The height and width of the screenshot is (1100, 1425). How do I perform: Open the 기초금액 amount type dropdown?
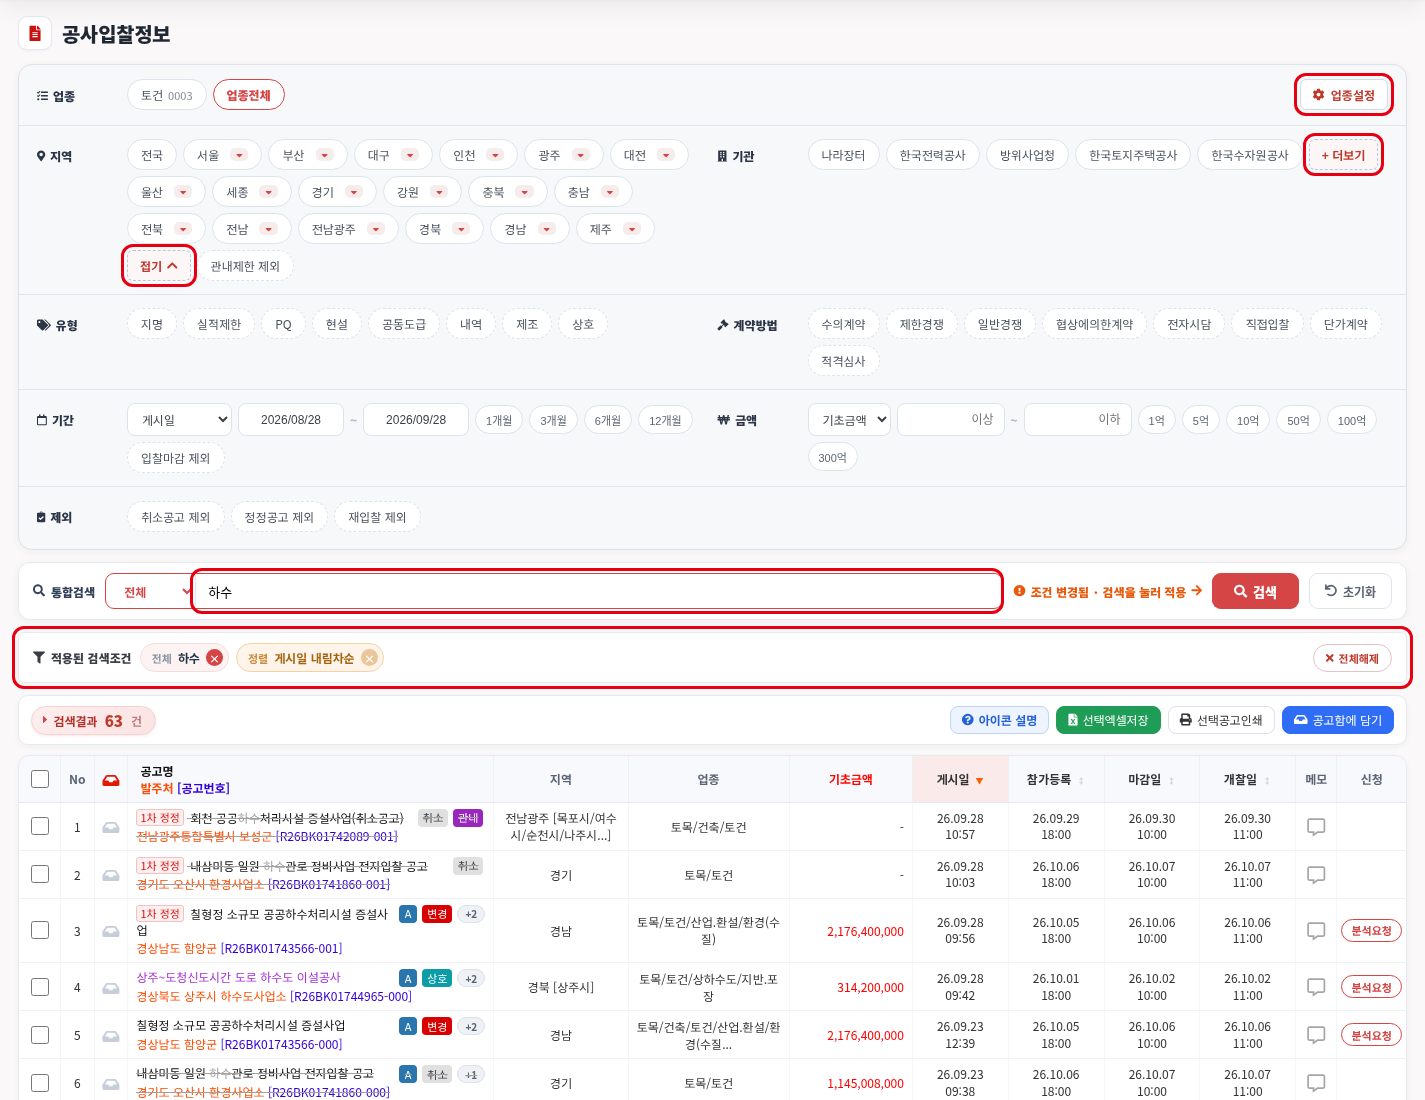(849, 420)
